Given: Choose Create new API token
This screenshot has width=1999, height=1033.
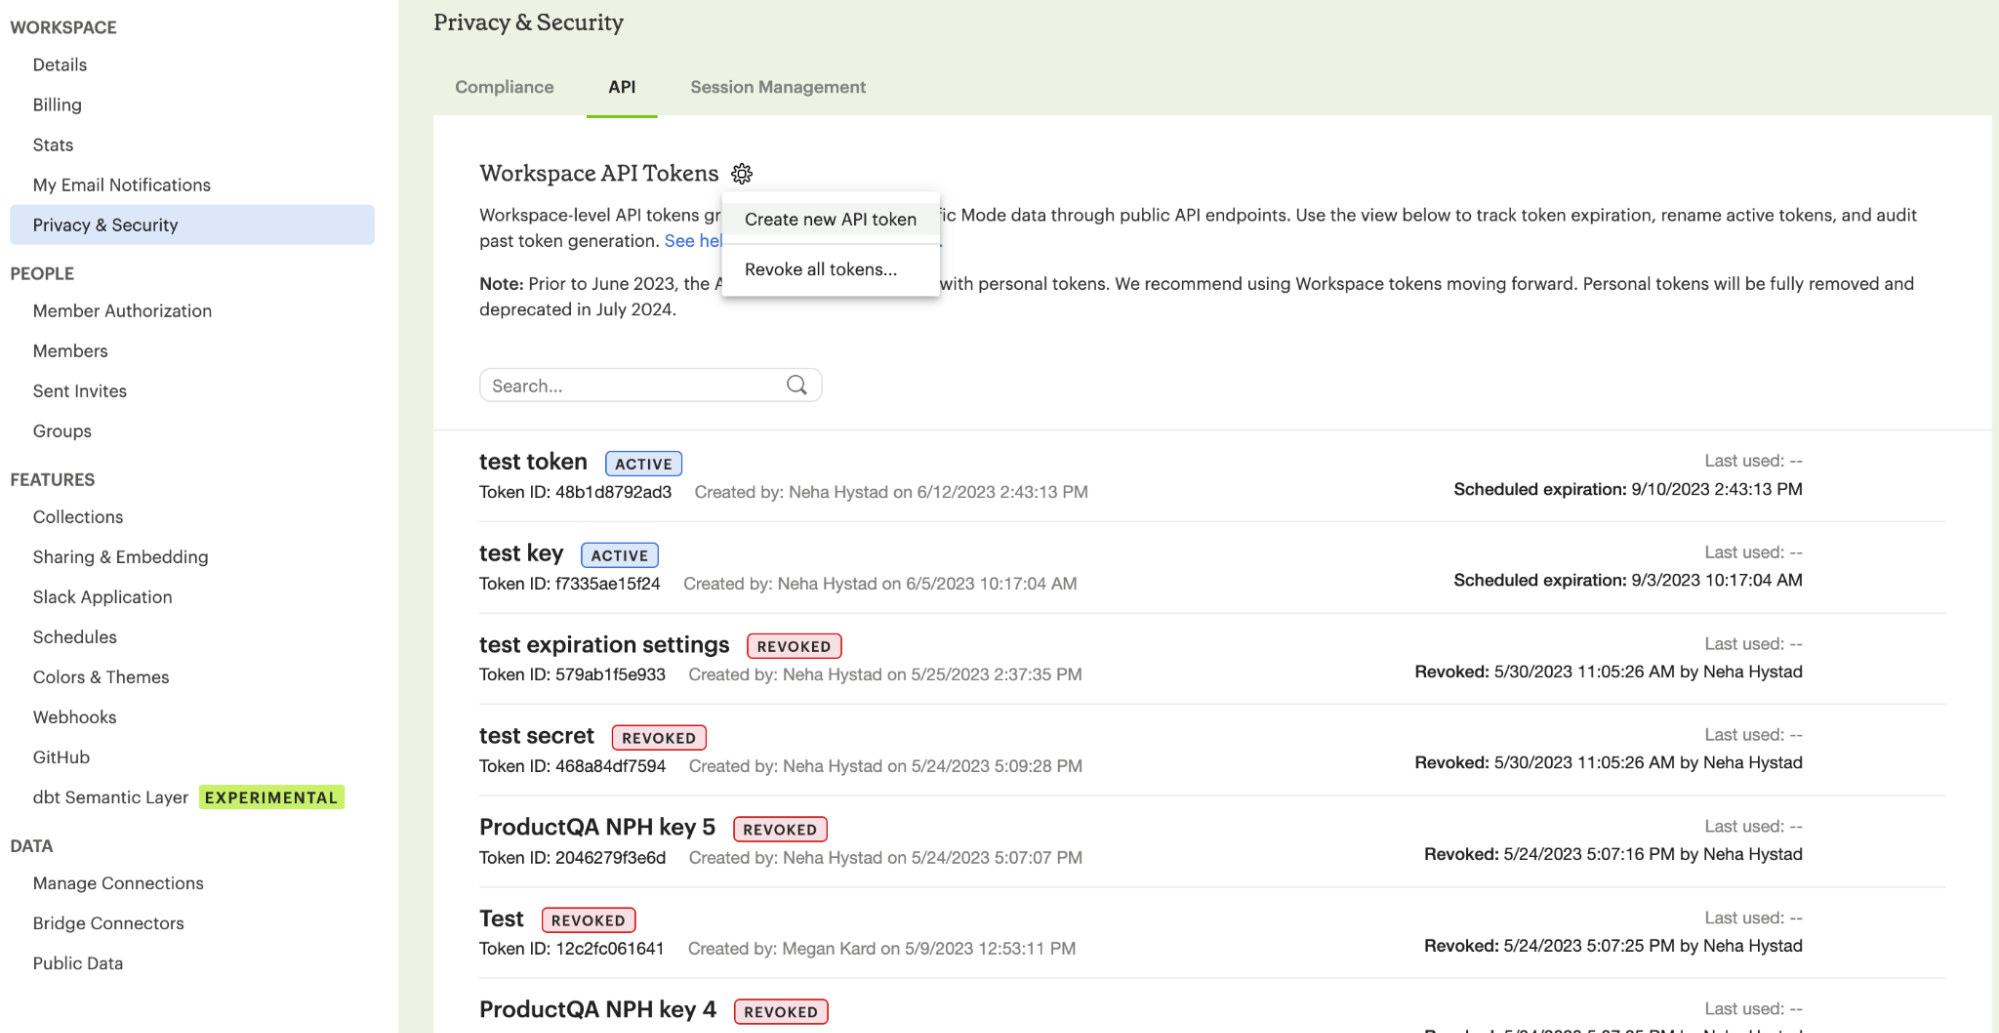Looking at the screenshot, I should point(830,219).
